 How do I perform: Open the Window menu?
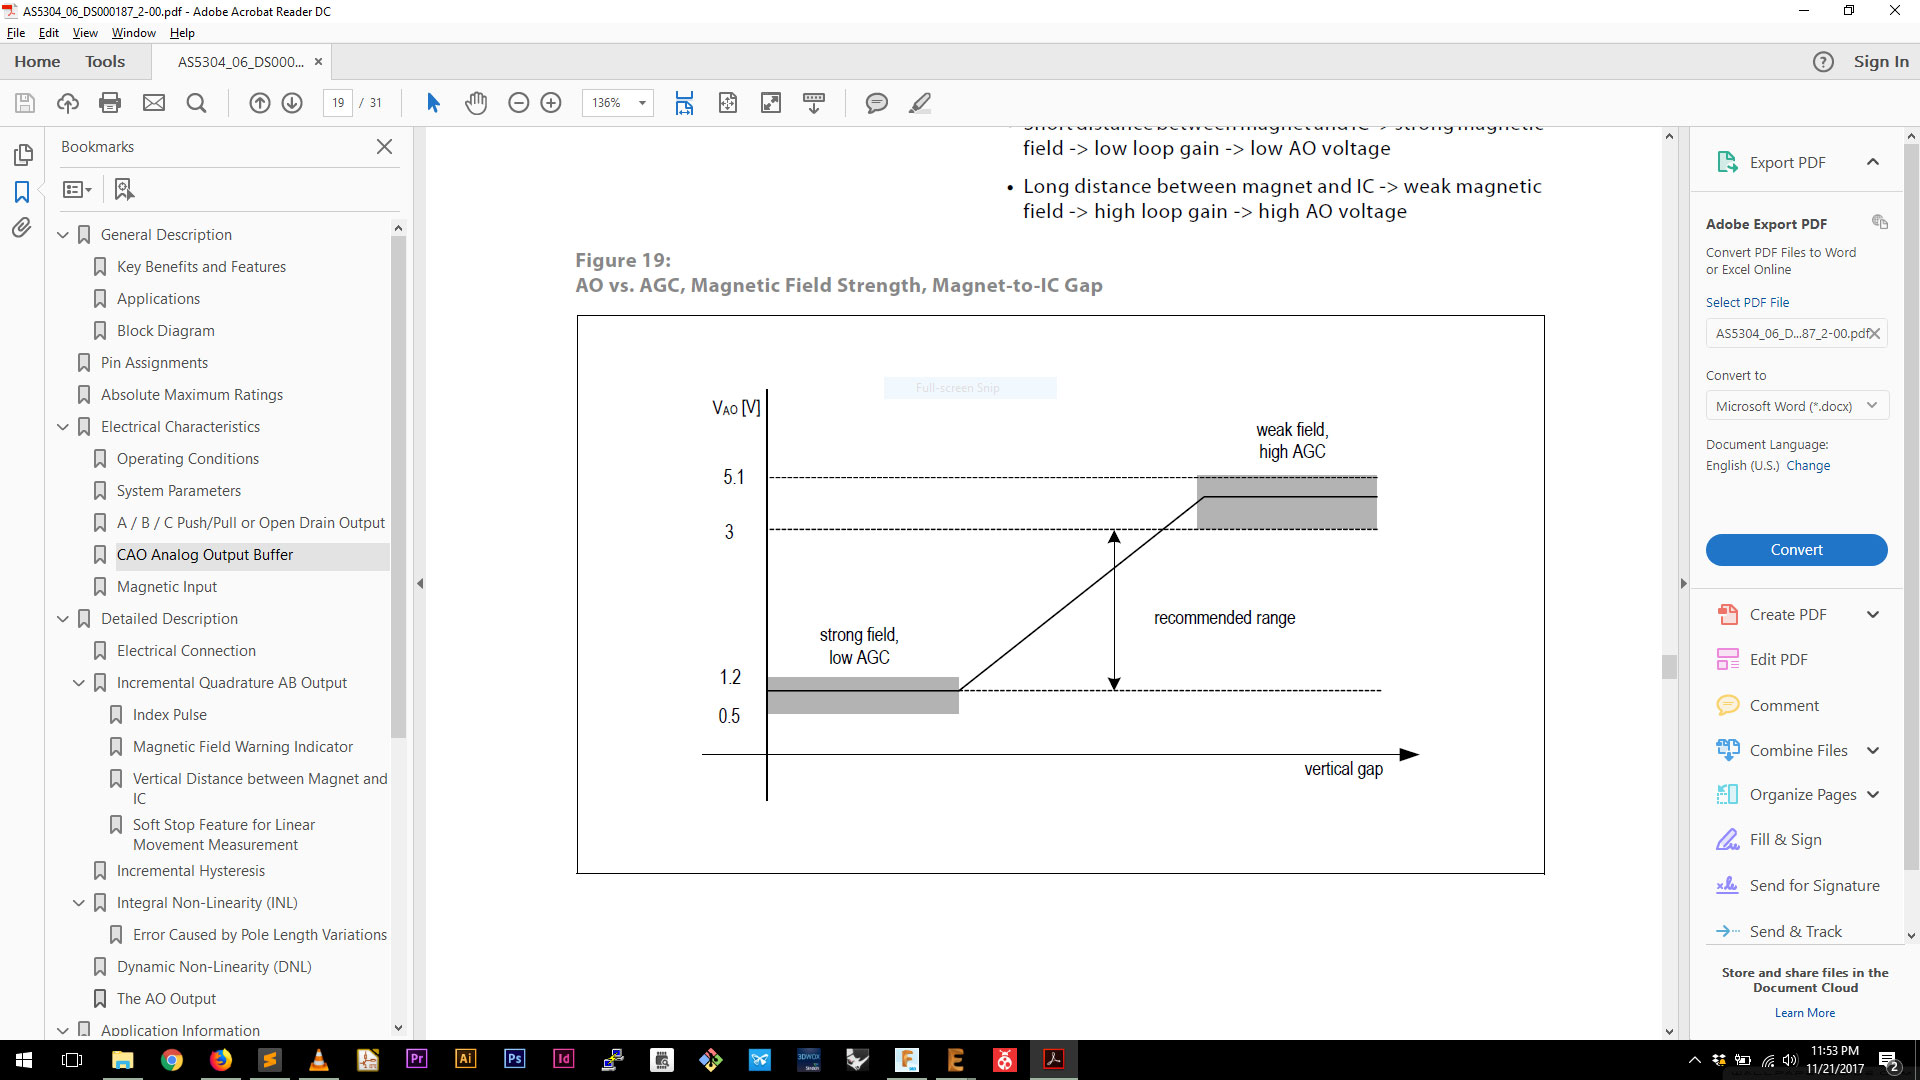point(133,33)
